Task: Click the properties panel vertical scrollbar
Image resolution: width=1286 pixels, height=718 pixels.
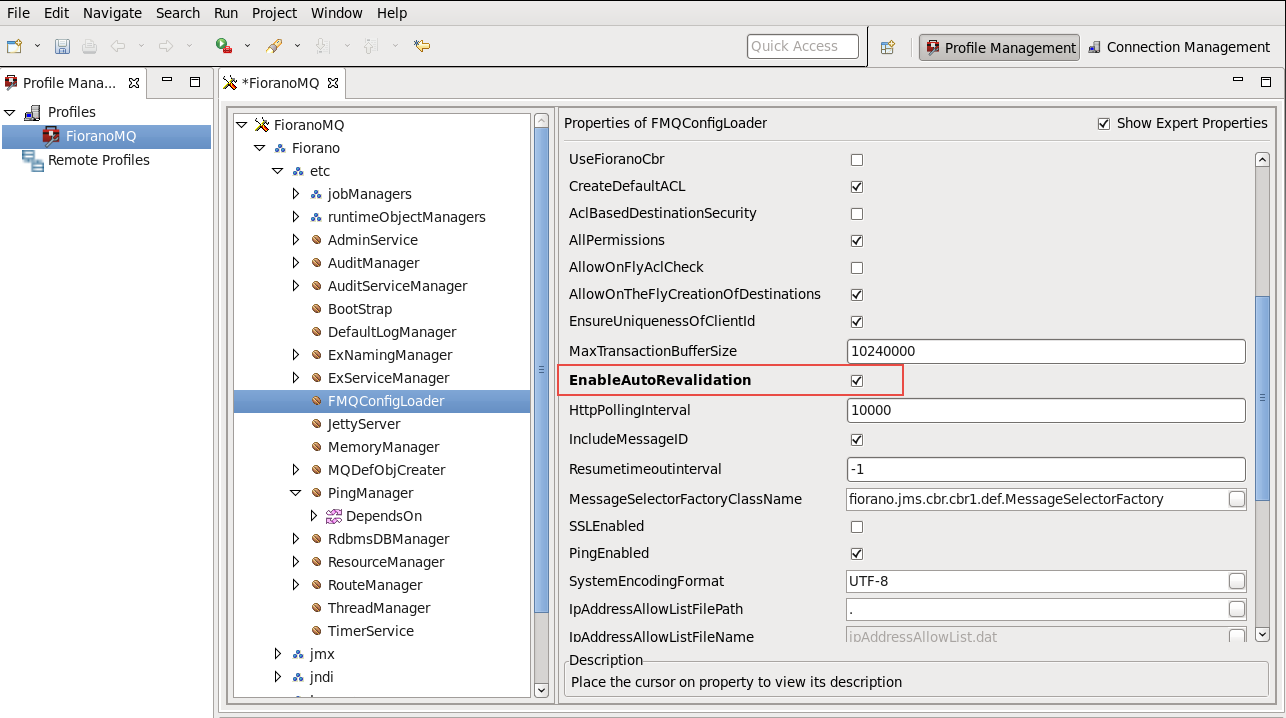Action: pyautogui.click(x=1262, y=396)
